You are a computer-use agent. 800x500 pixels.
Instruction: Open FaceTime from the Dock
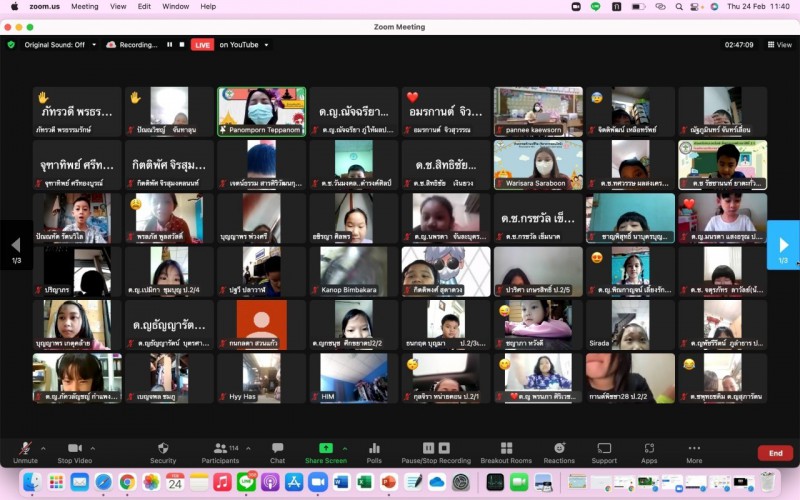(x=519, y=482)
